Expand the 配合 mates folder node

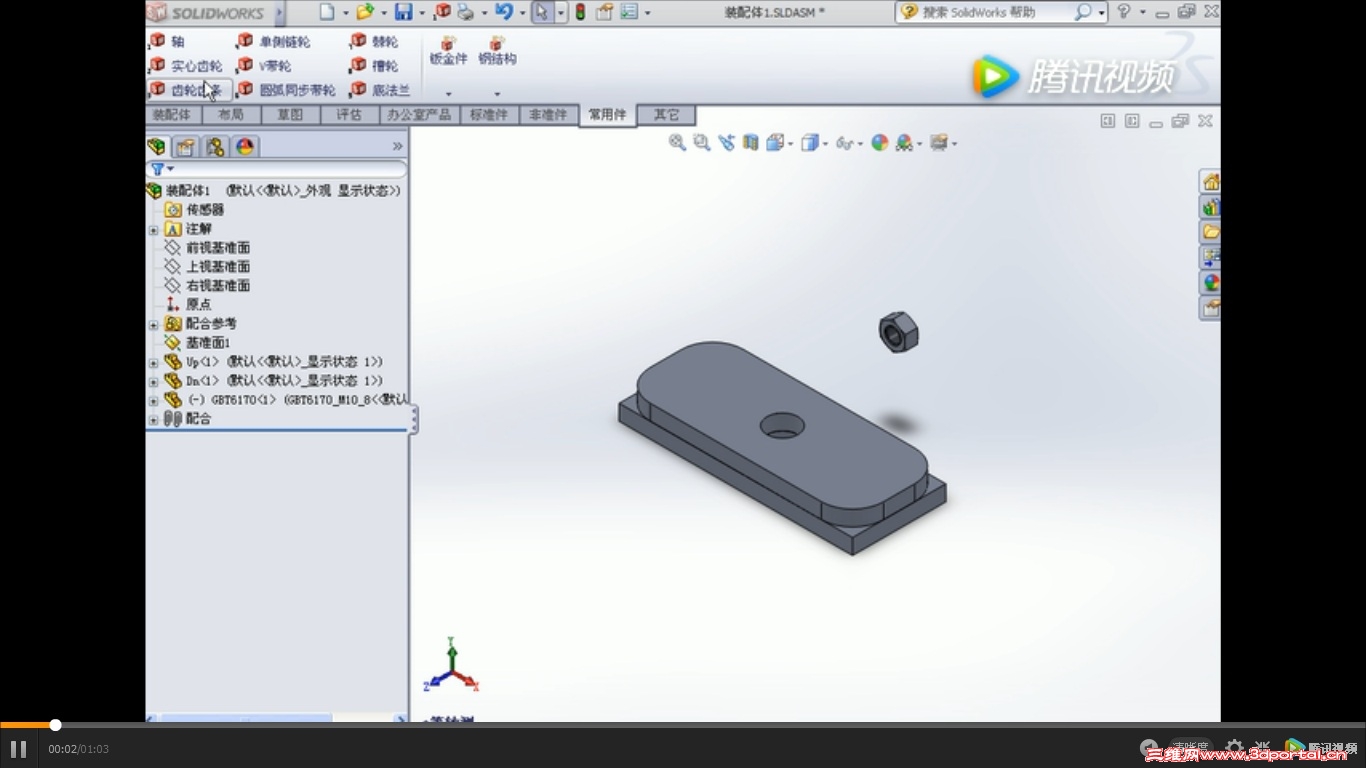(x=154, y=420)
